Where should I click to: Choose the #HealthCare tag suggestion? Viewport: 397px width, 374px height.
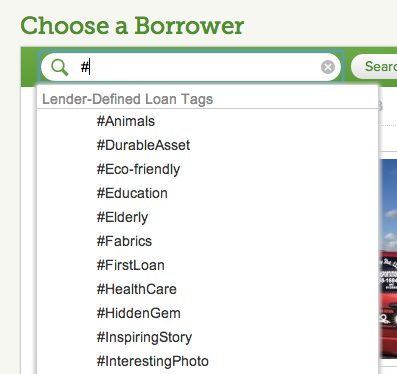pos(136,289)
